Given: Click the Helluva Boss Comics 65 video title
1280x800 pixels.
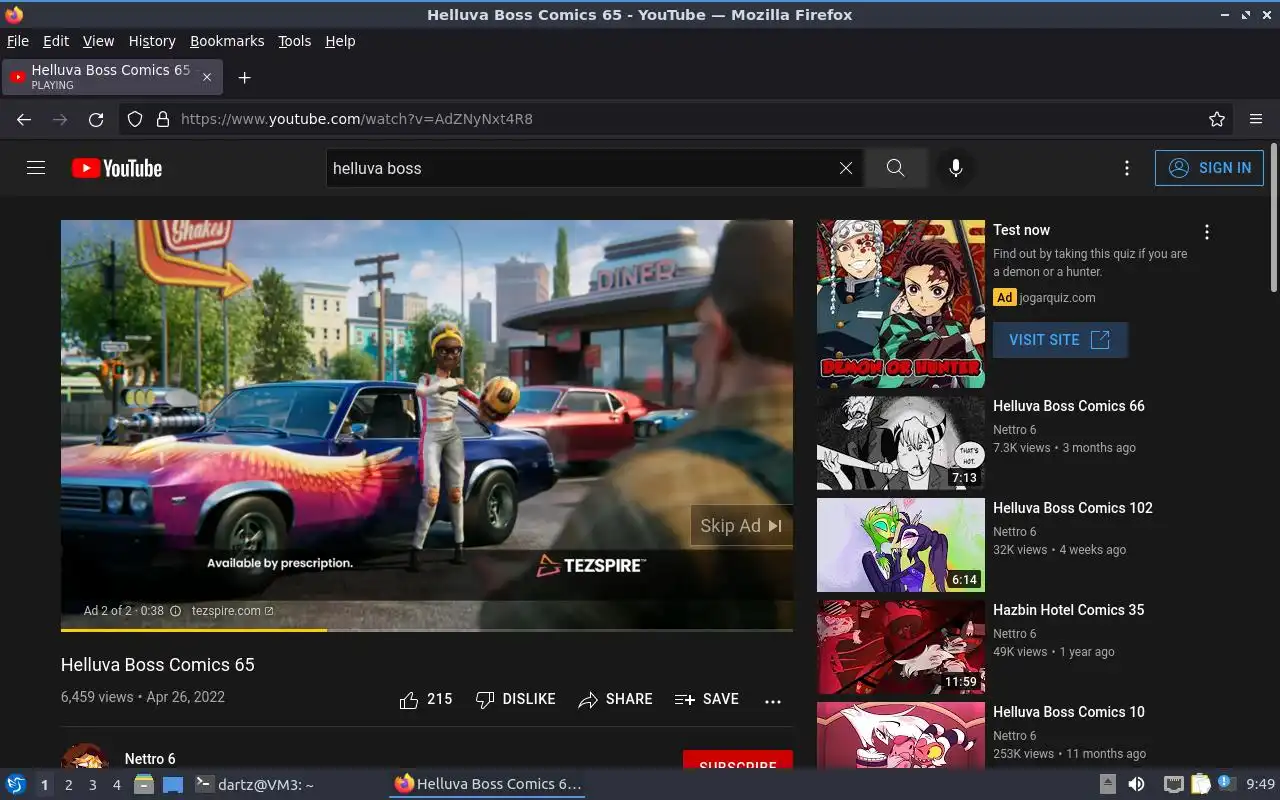Looking at the screenshot, I should (x=158, y=665).
